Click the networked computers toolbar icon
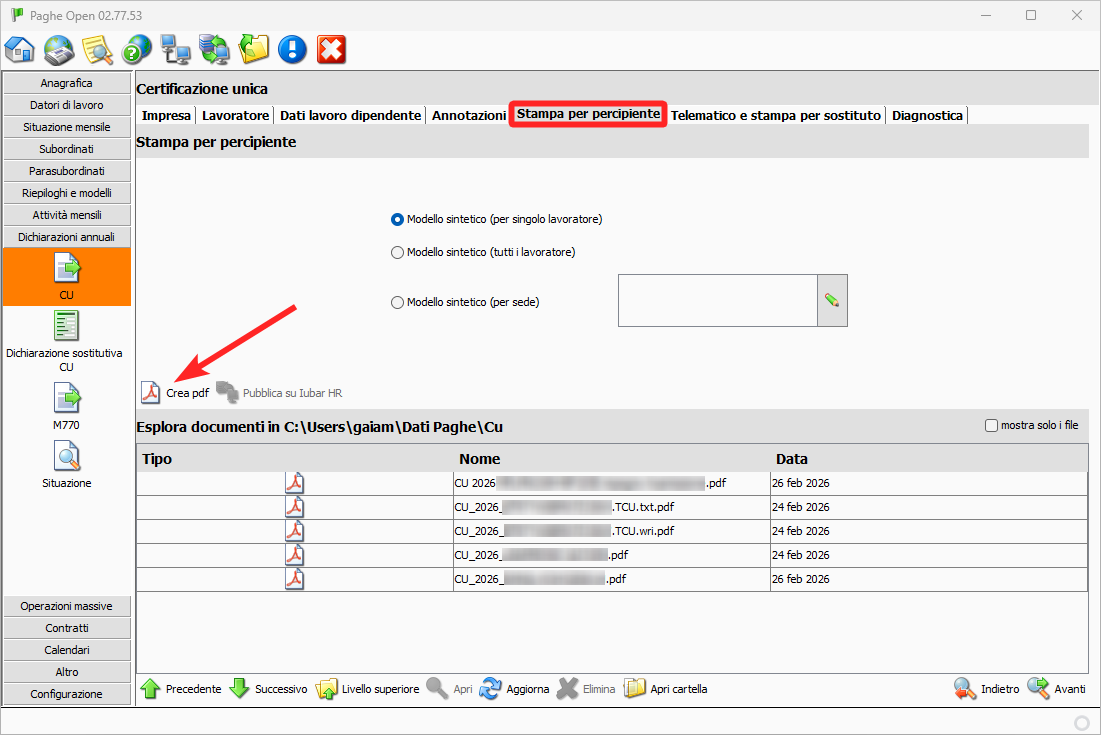1101x735 pixels. [x=175, y=49]
